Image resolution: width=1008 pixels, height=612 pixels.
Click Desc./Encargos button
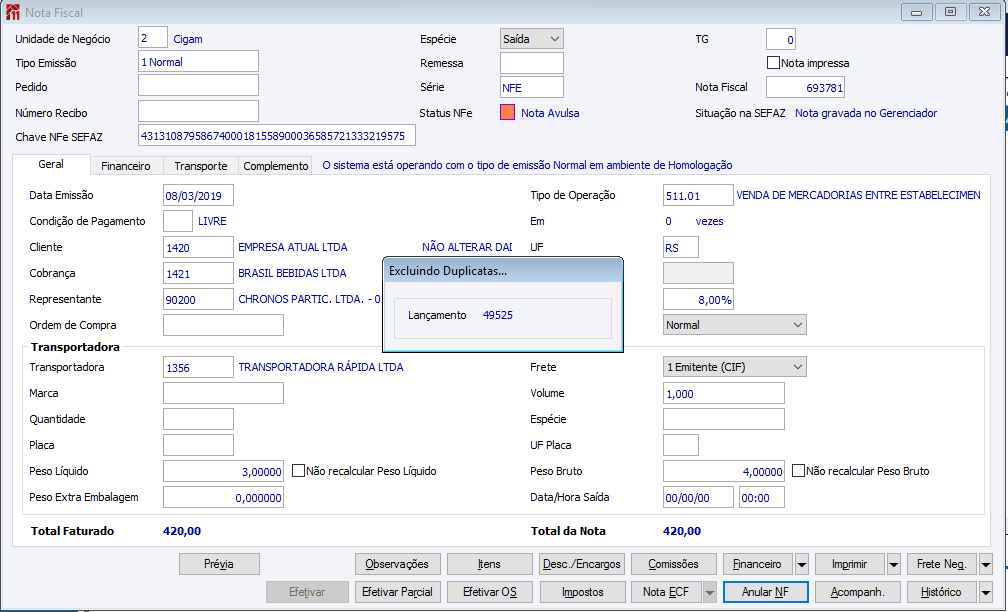click(582, 564)
